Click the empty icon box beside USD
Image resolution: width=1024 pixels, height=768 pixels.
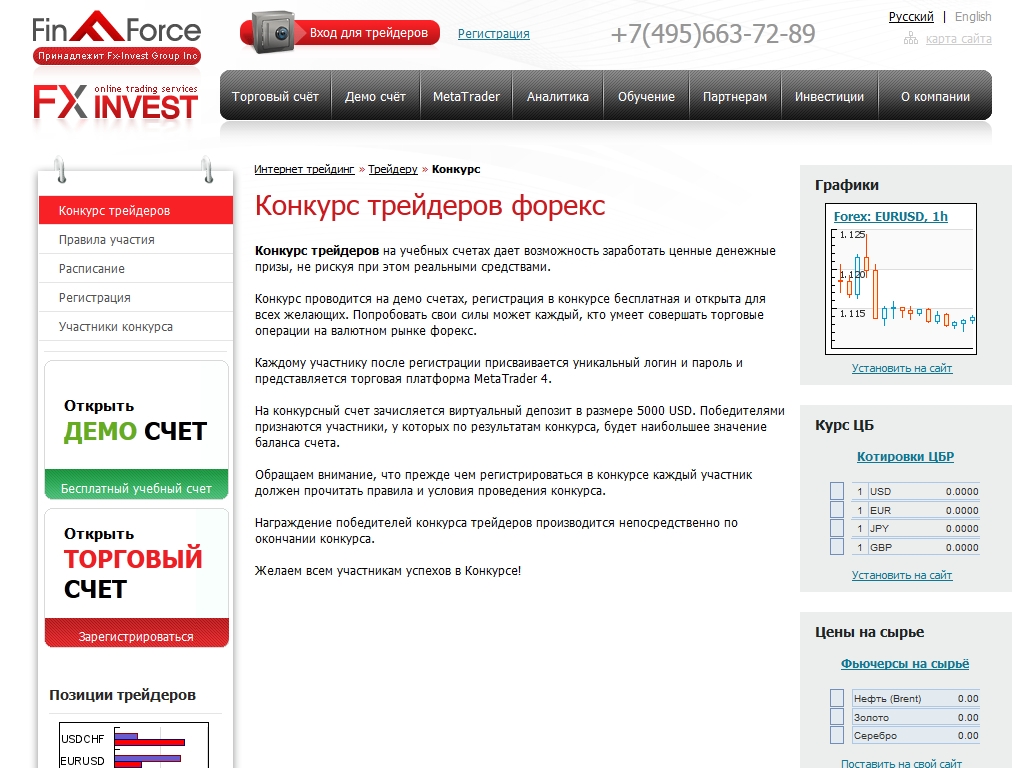click(x=837, y=491)
